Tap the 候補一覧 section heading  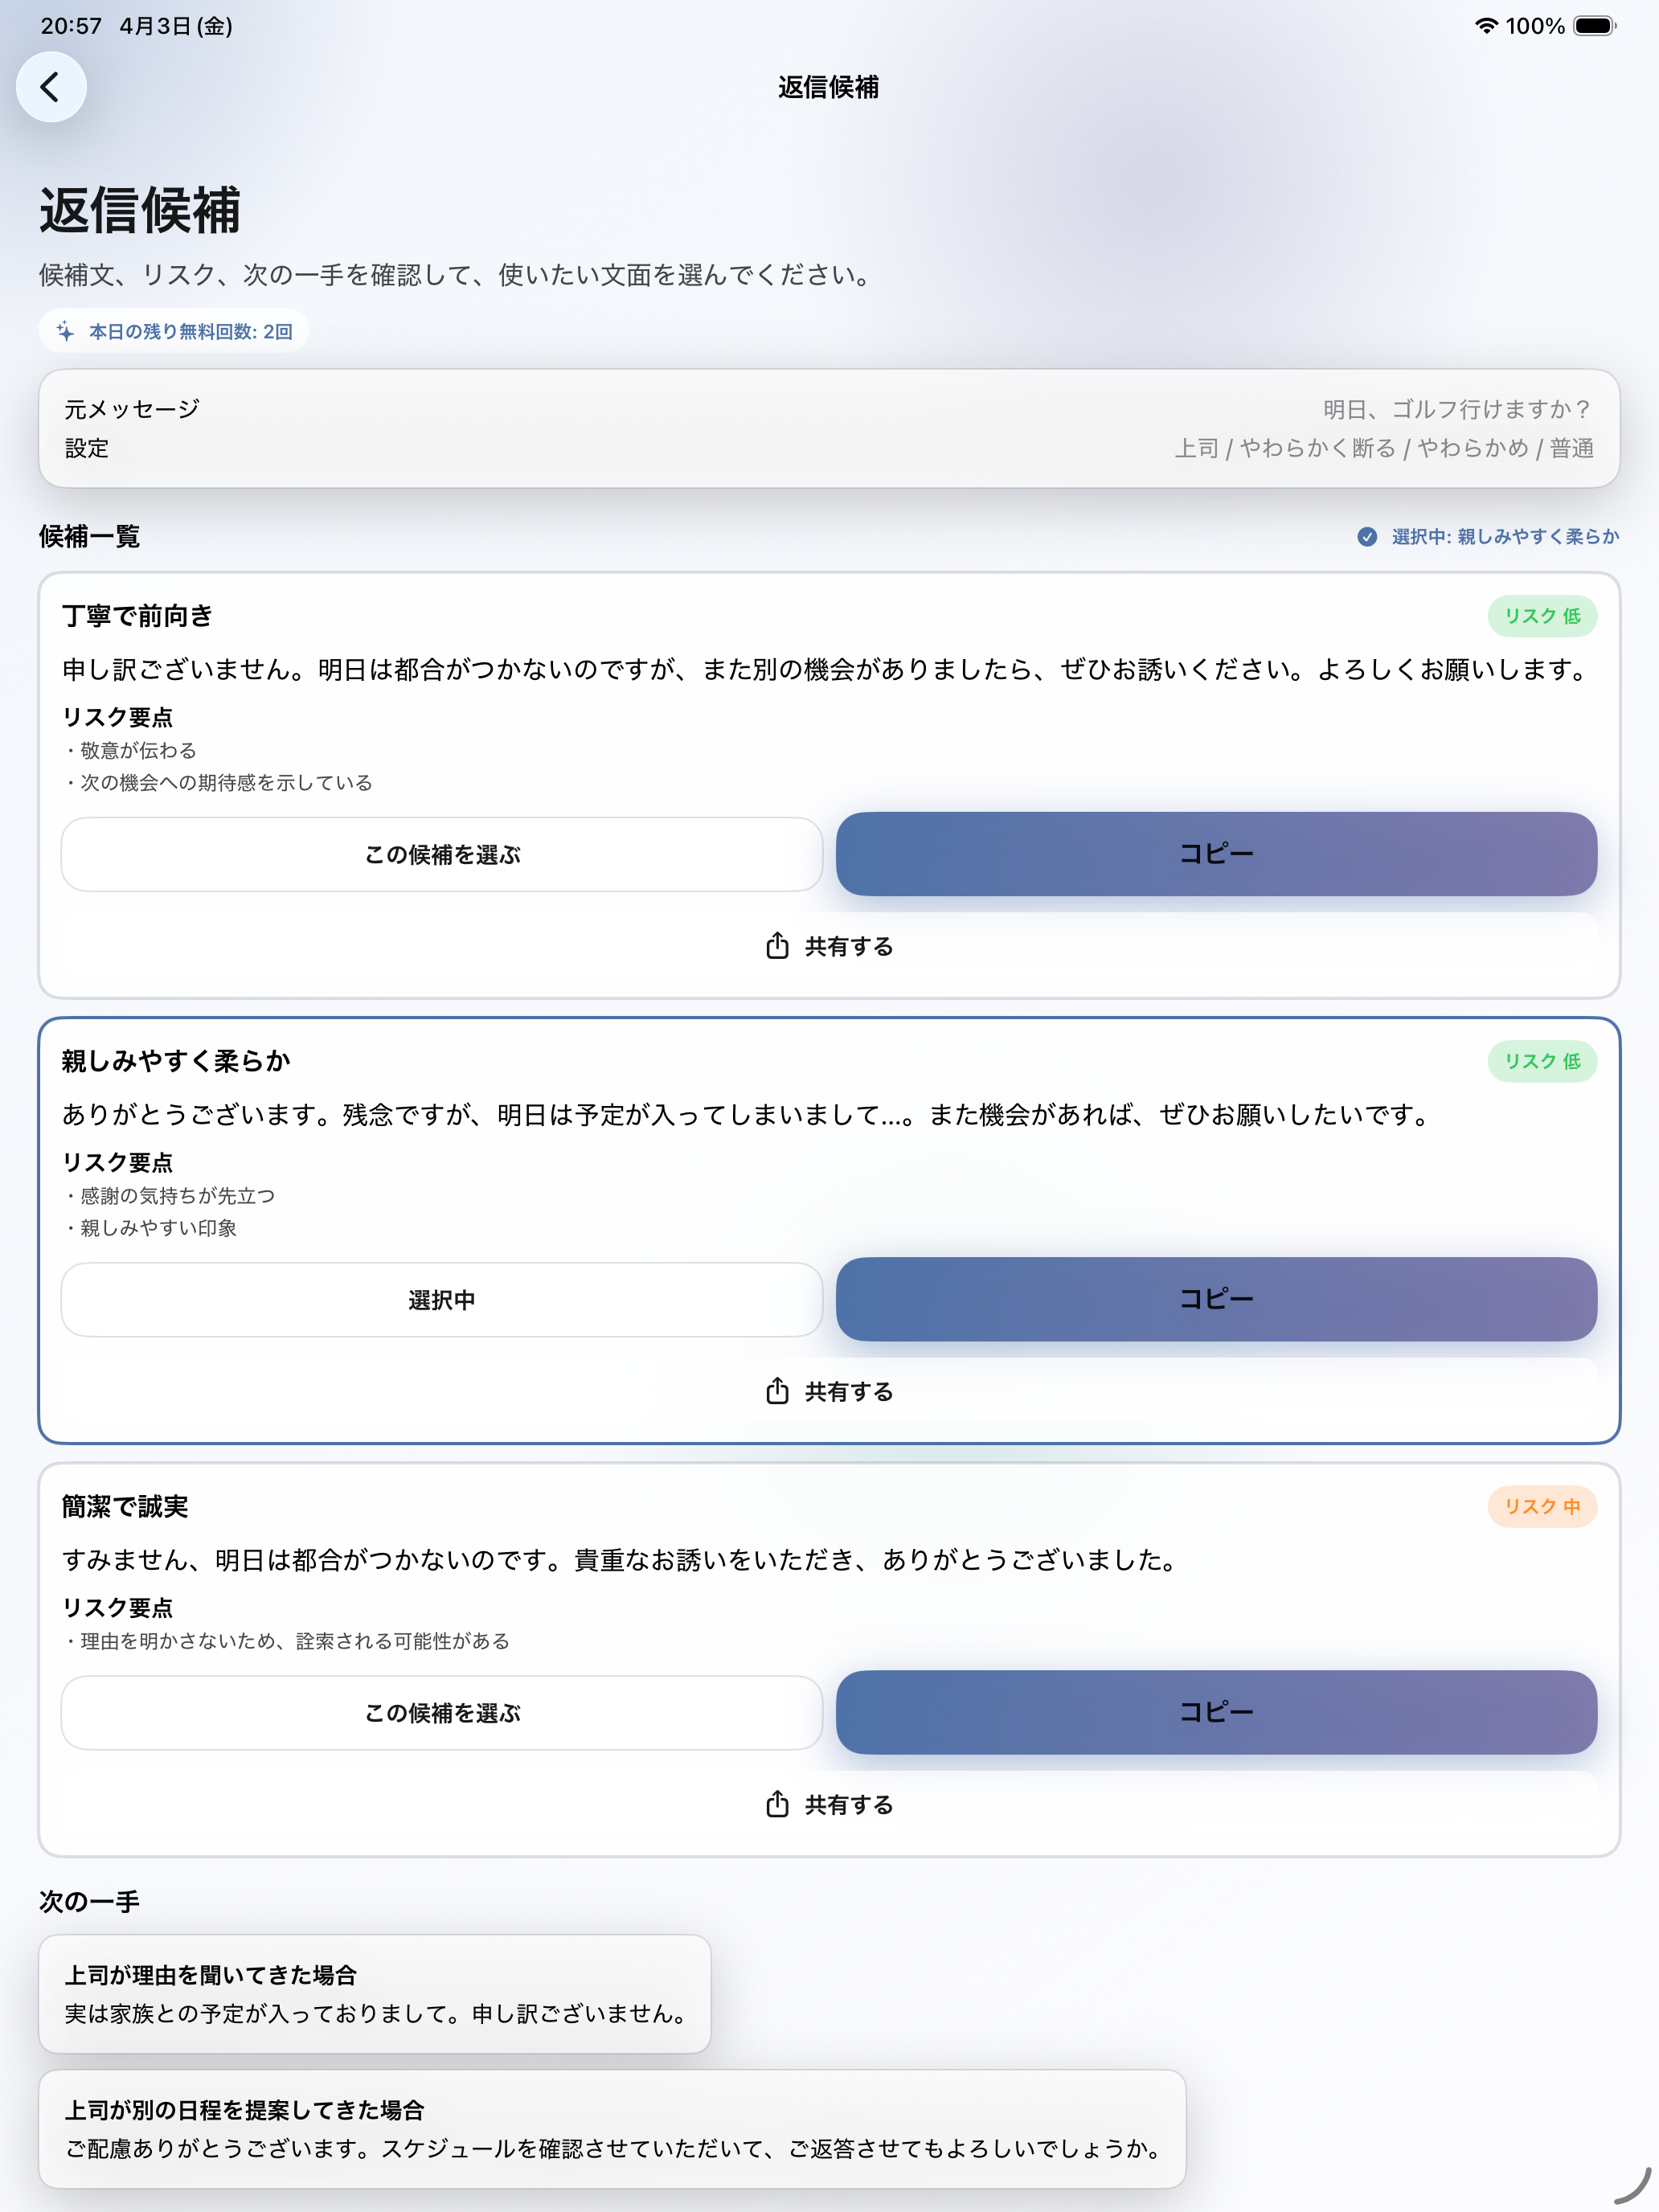point(90,537)
